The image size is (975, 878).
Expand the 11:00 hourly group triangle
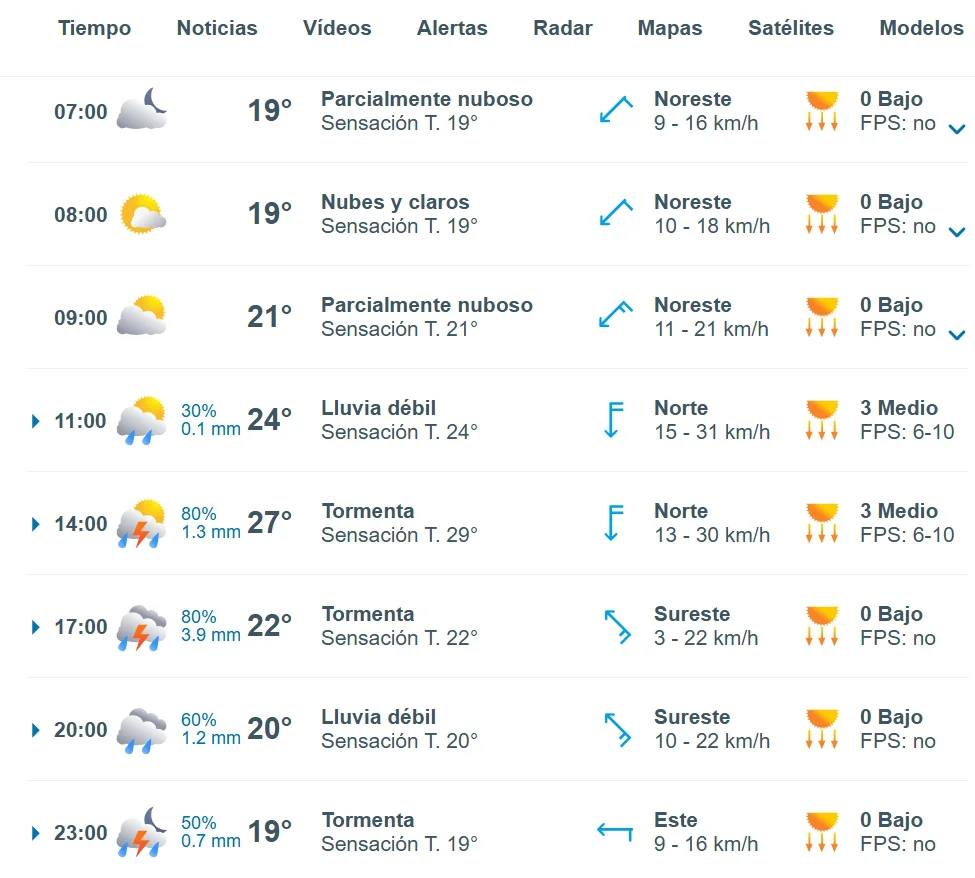click(35, 421)
